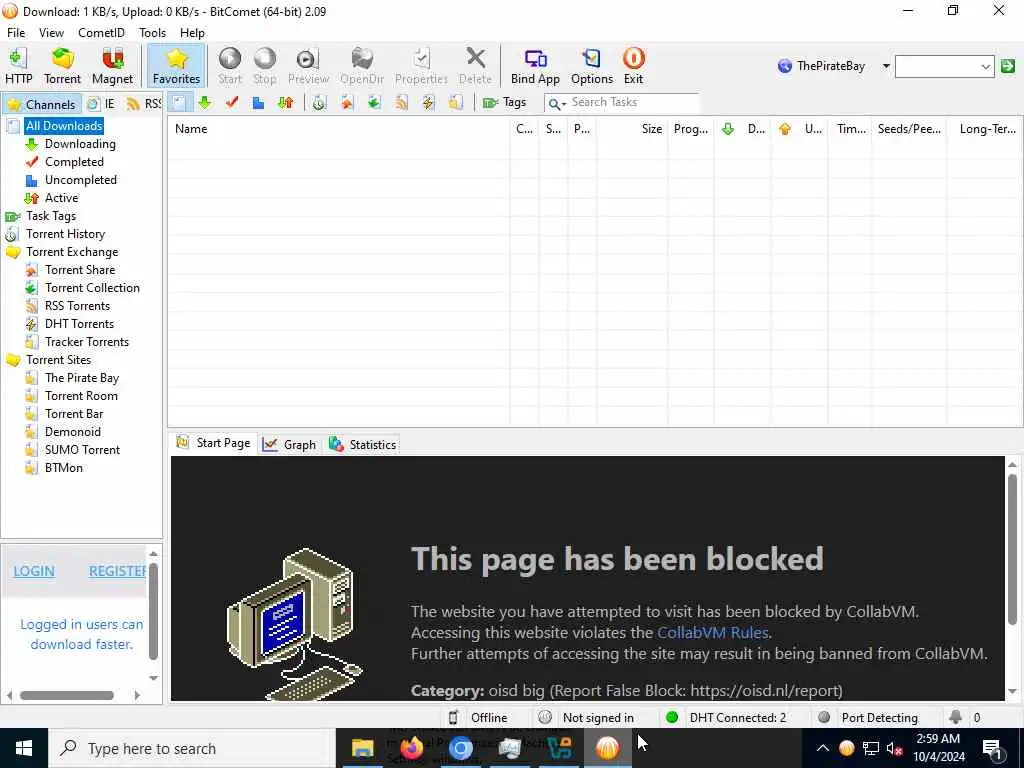Open the File menu

coord(16,33)
